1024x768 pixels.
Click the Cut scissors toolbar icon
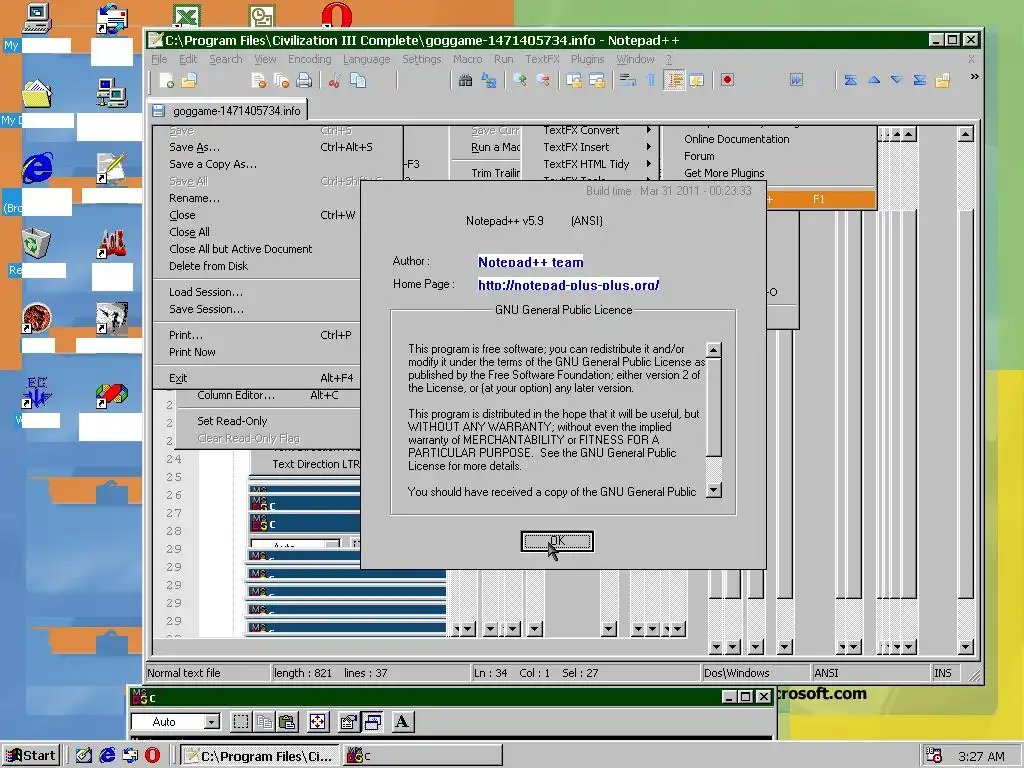point(334,81)
